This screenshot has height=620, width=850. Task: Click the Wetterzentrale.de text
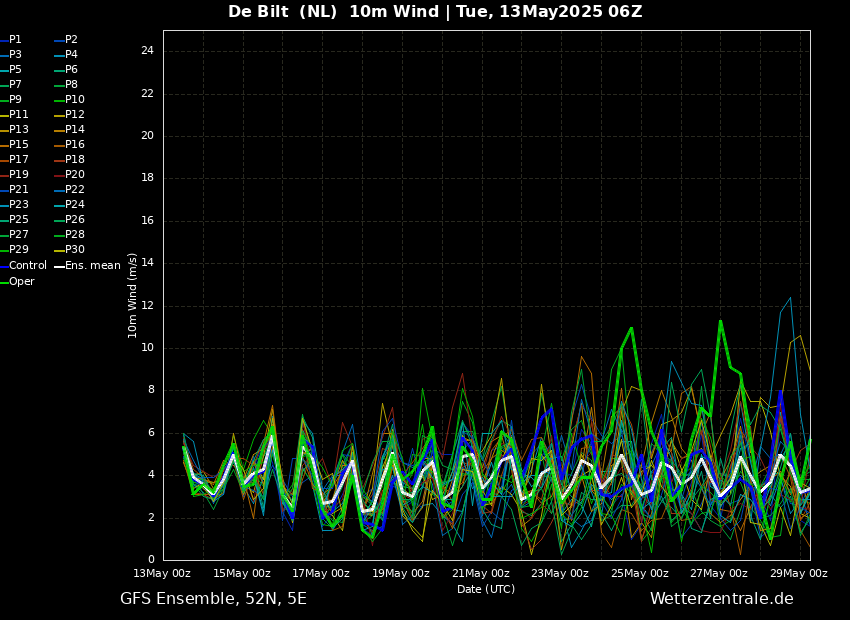[x=721, y=599]
